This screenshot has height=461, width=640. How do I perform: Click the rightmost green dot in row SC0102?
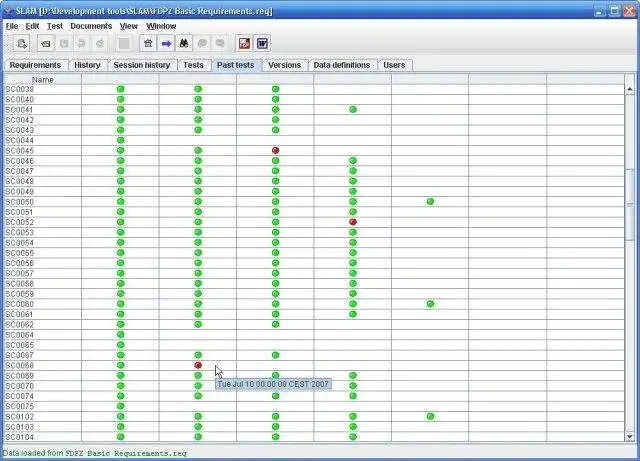(430, 416)
